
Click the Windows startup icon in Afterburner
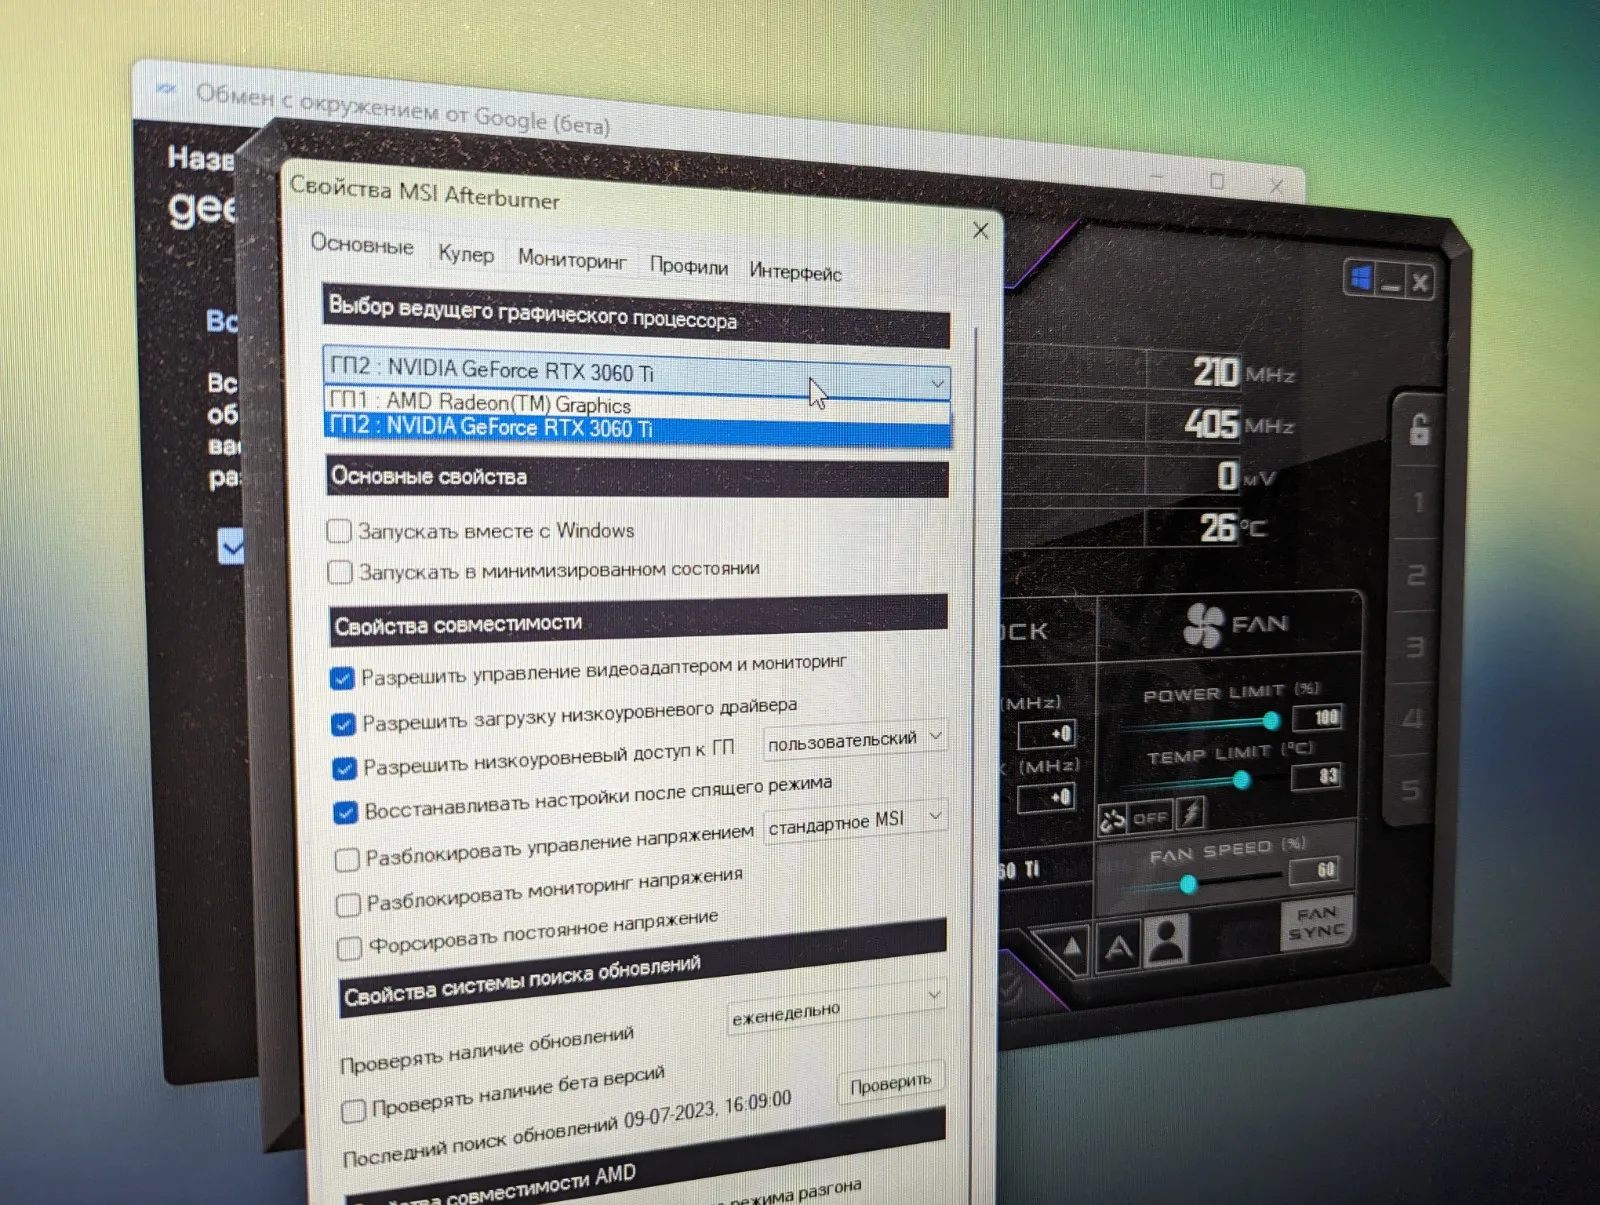click(x=1360, y=277)
